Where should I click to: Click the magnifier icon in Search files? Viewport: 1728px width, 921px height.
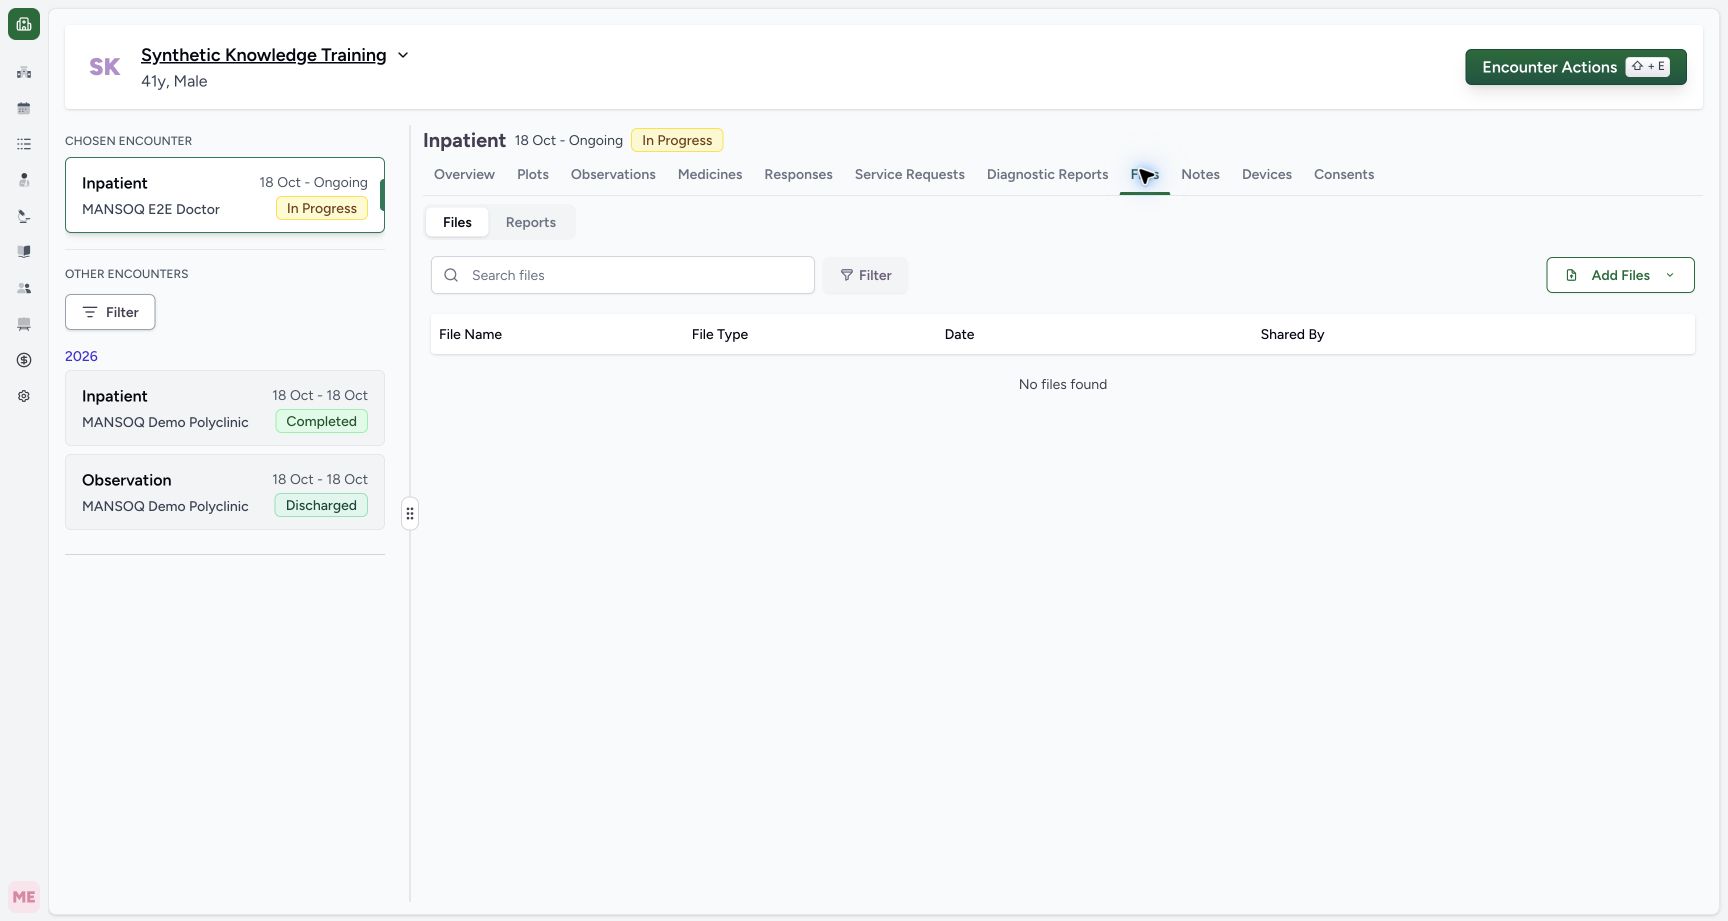click(x=451, y=275)
